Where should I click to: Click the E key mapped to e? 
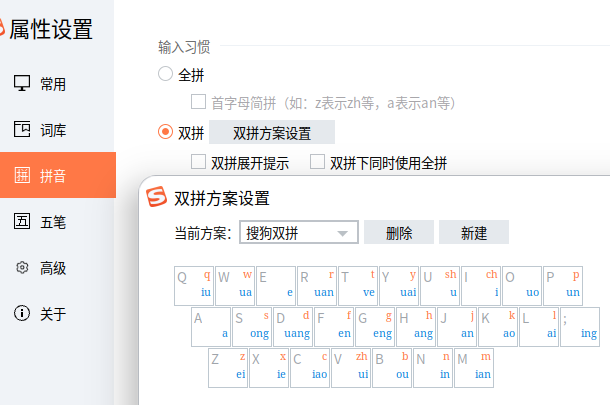(x=276, y=286)
